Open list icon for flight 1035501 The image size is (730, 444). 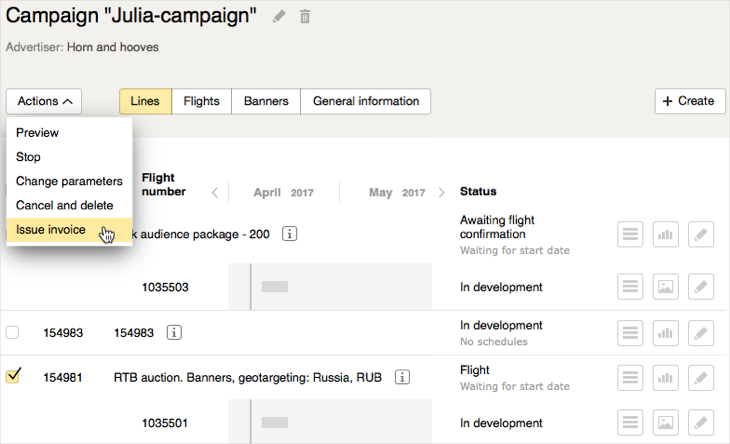coord(630,423)
